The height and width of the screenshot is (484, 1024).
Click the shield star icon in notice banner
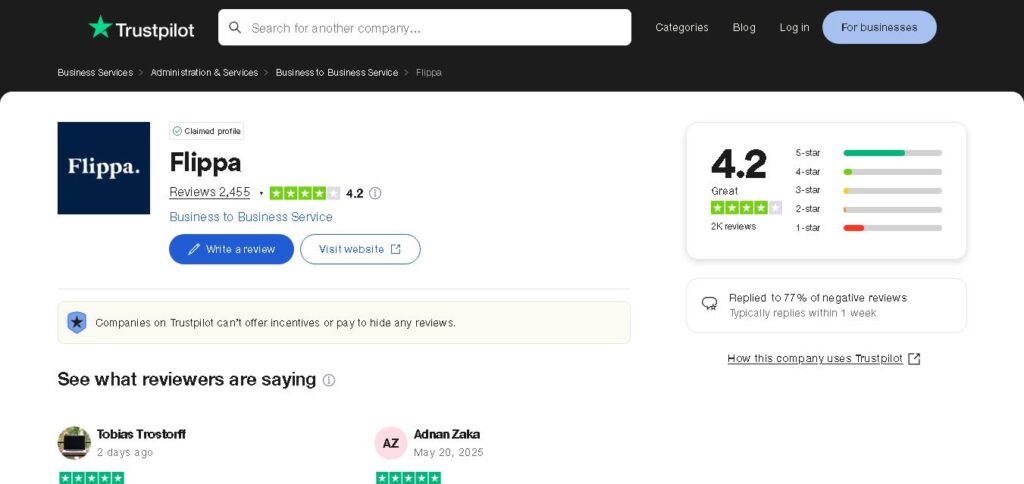click(77, 322)
